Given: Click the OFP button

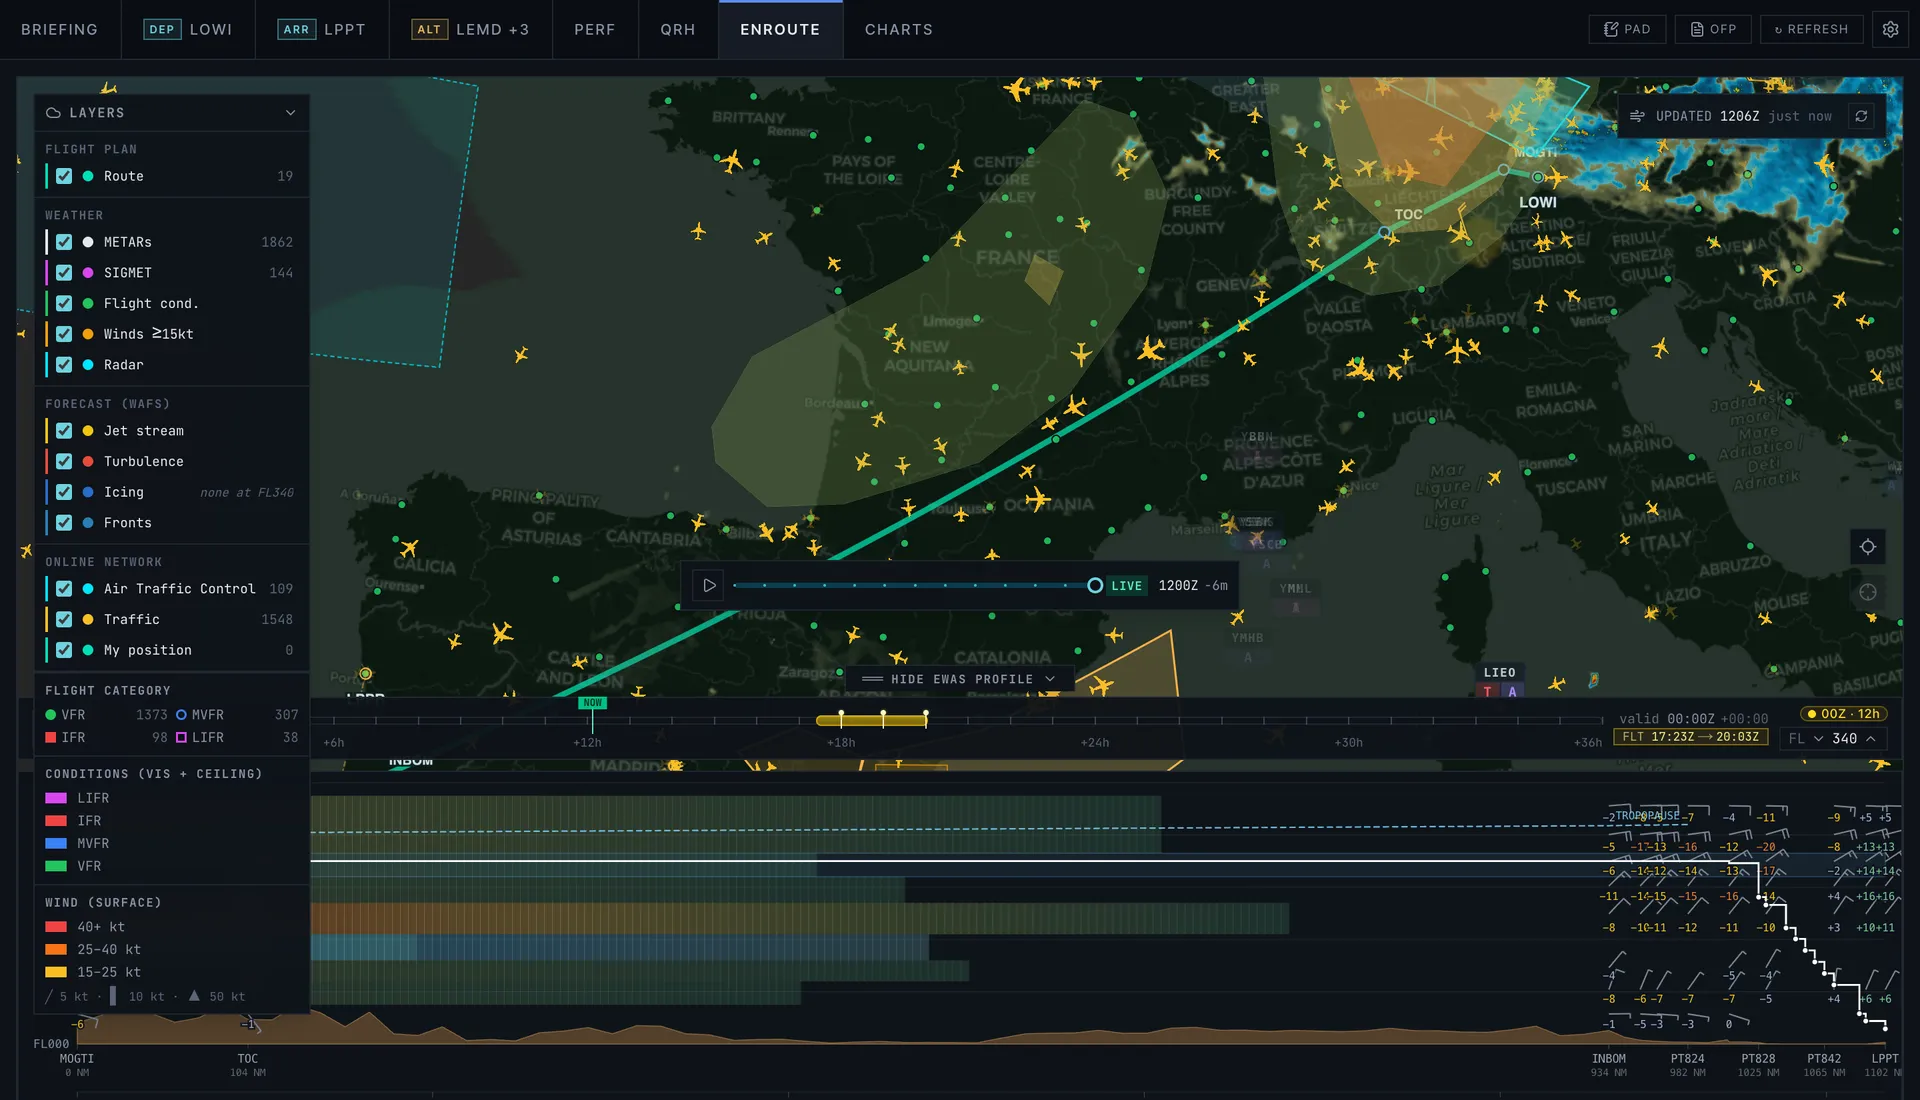Looking at the screenshot, I should (x=1713, y=29).
